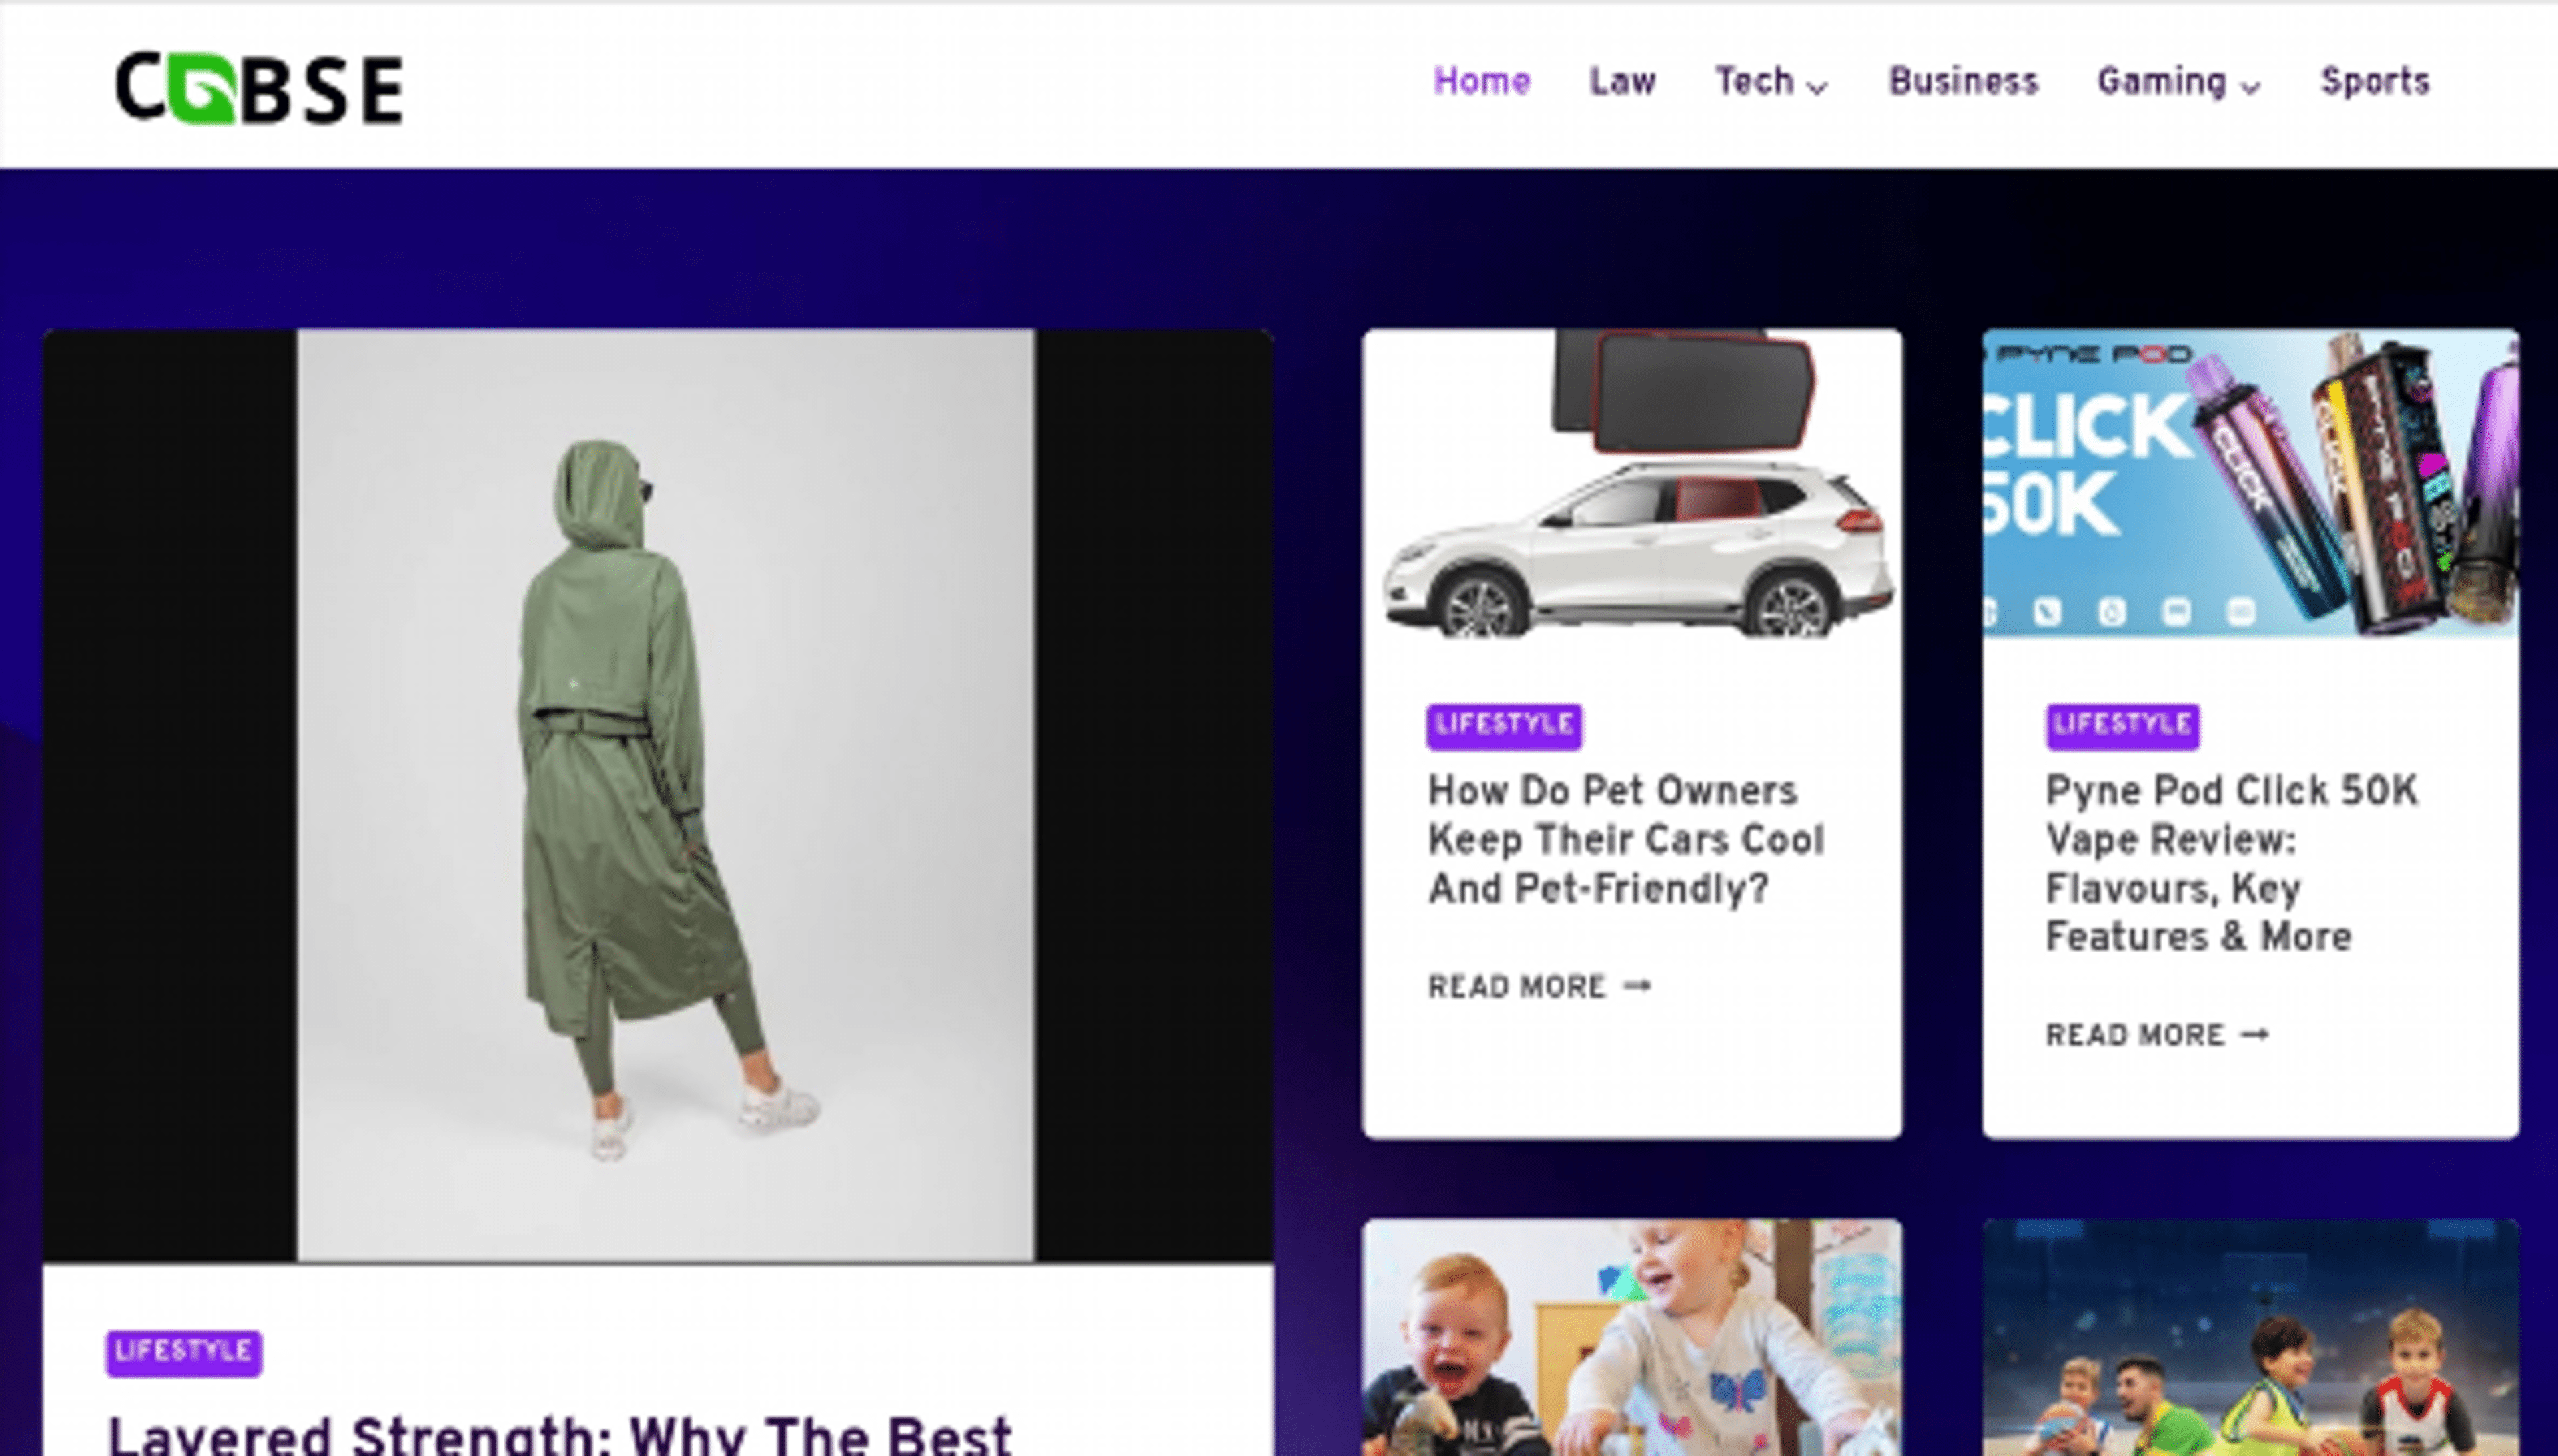Image resolution: width=2558 pixels, height=1456 pixels.
Task: Click the CGBSE site logo
Action: coord(259,88)
